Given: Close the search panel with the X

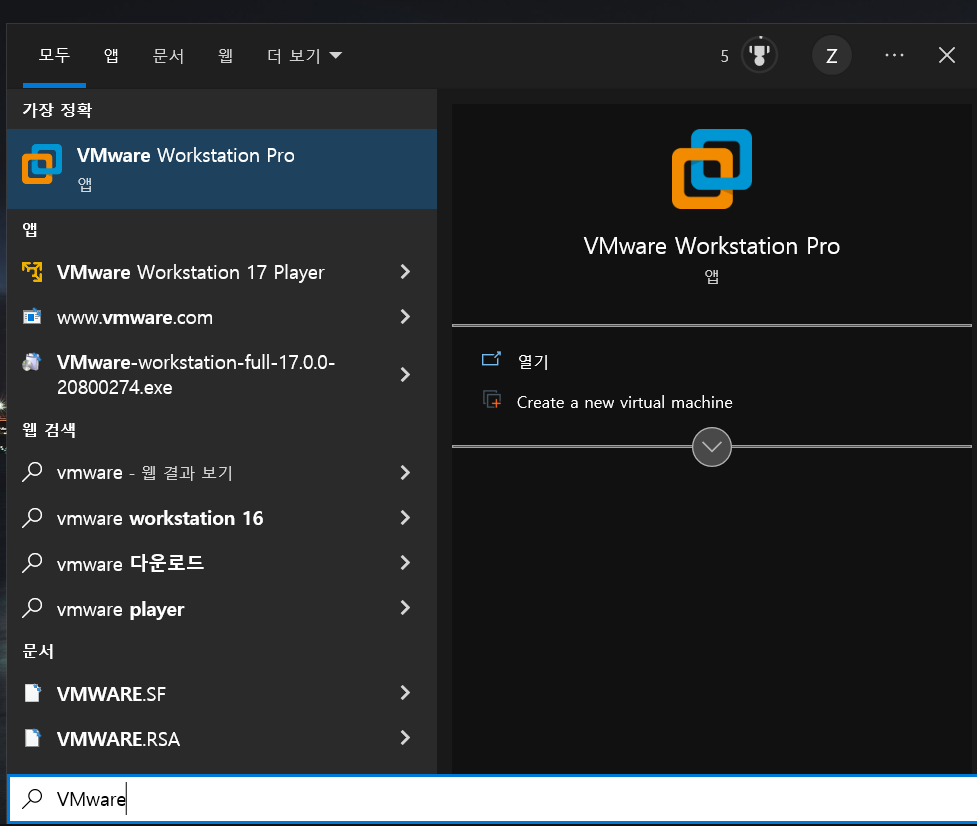Looking at the screenshot, I should pos(946,55).
